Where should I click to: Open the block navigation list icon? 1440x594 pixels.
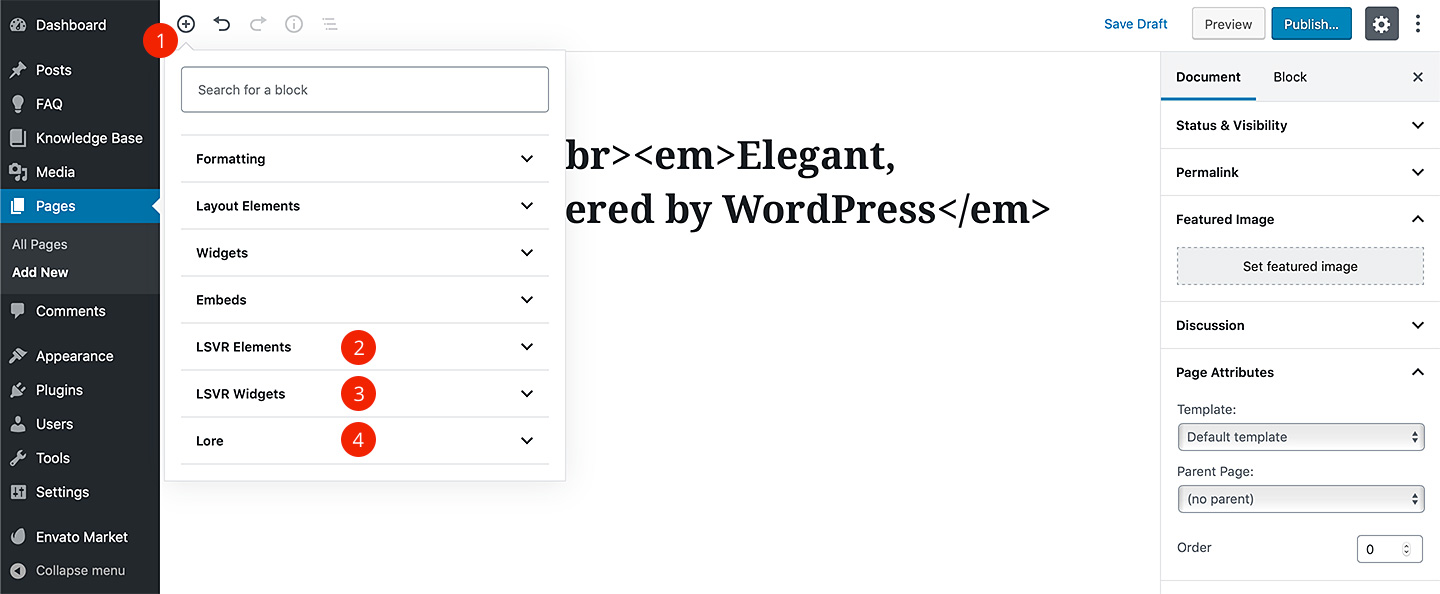click(330, 24)
